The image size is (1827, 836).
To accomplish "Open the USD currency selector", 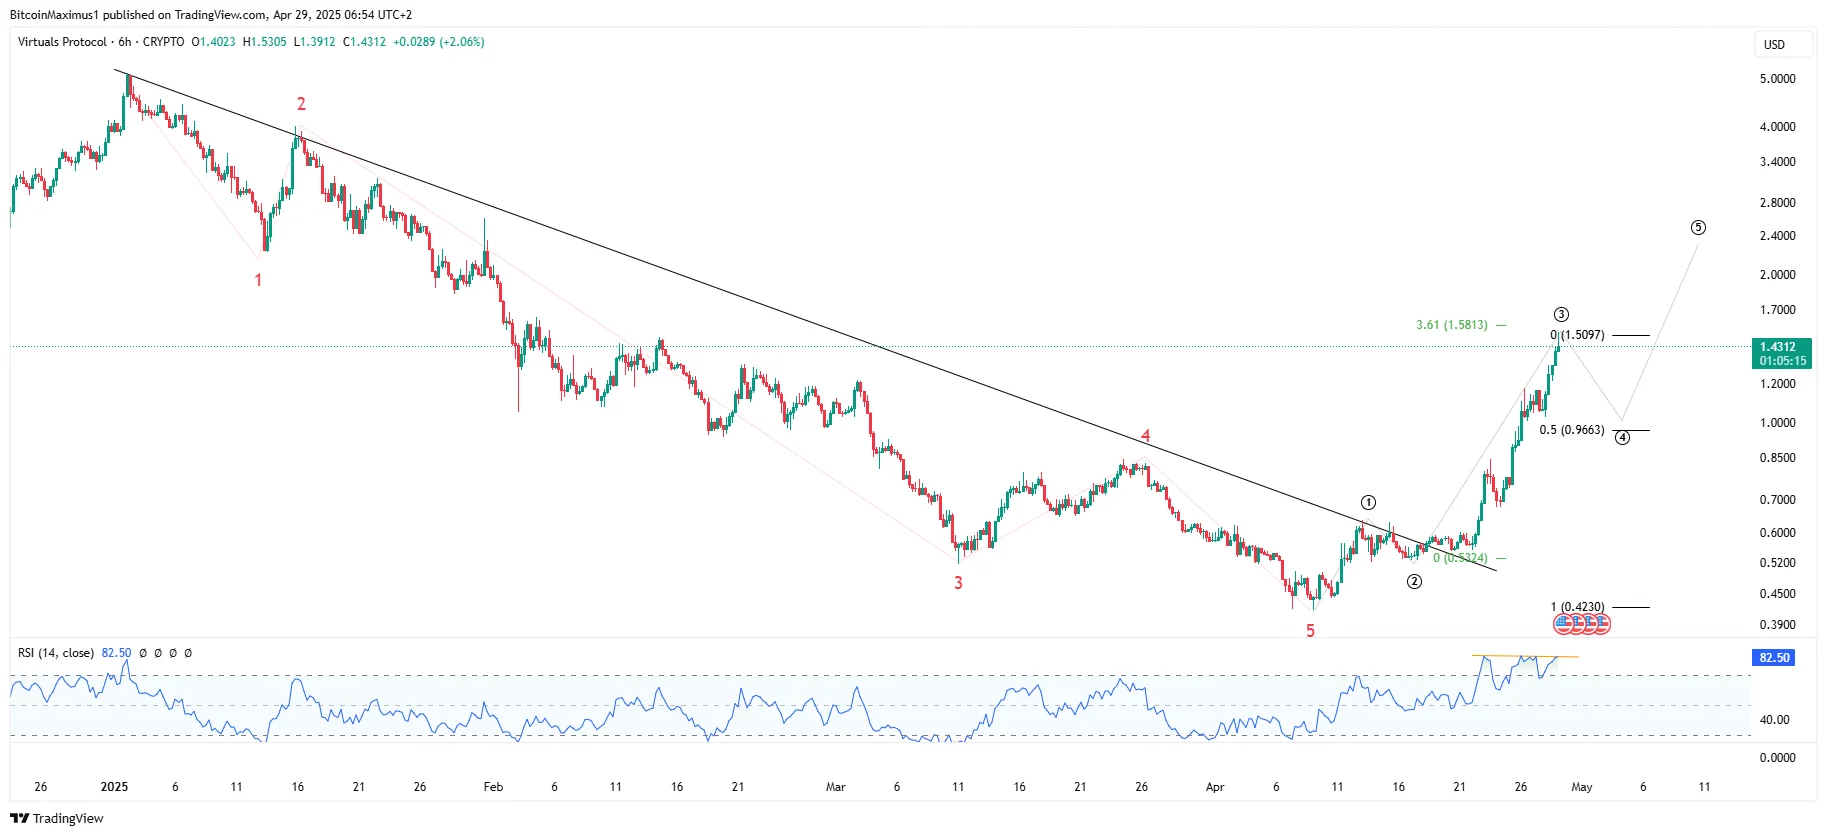I will coord(1785,44).
